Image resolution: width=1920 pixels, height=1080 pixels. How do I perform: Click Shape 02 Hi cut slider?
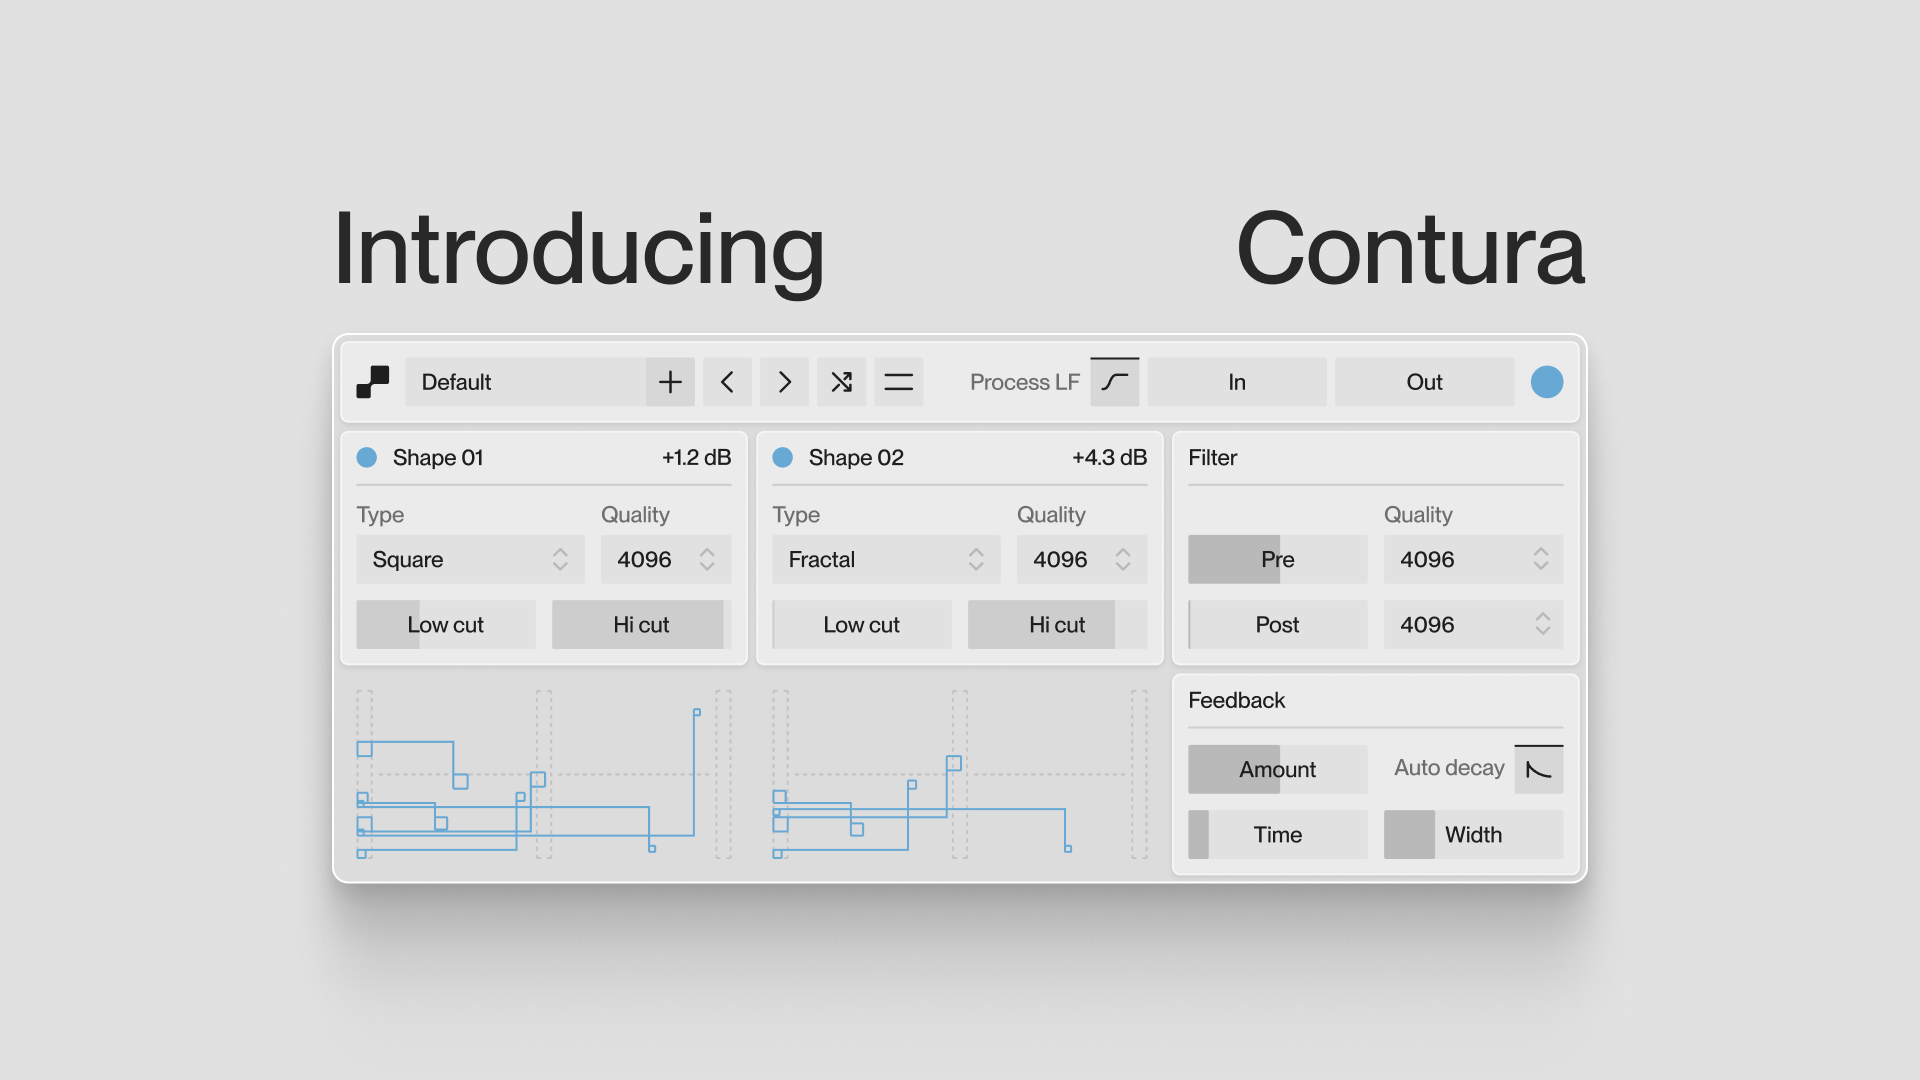pyautogui.click(x=1057, y=624)
